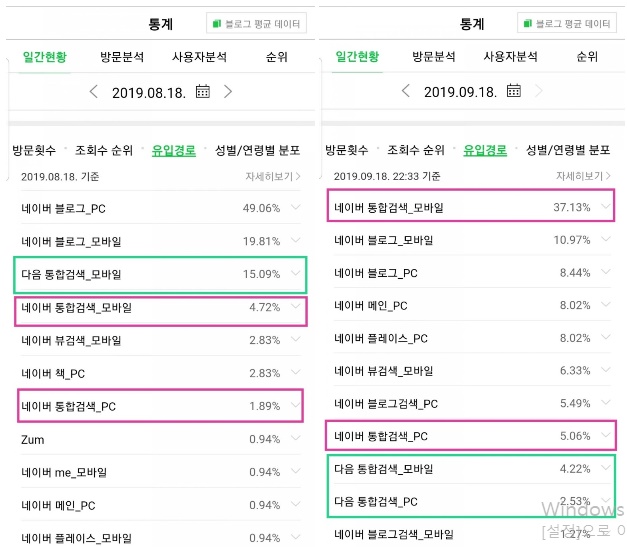Click 2019.09.18. date text in right panel
The height and width of the screenshot is (547, 627).
click(x=460, y=92)
